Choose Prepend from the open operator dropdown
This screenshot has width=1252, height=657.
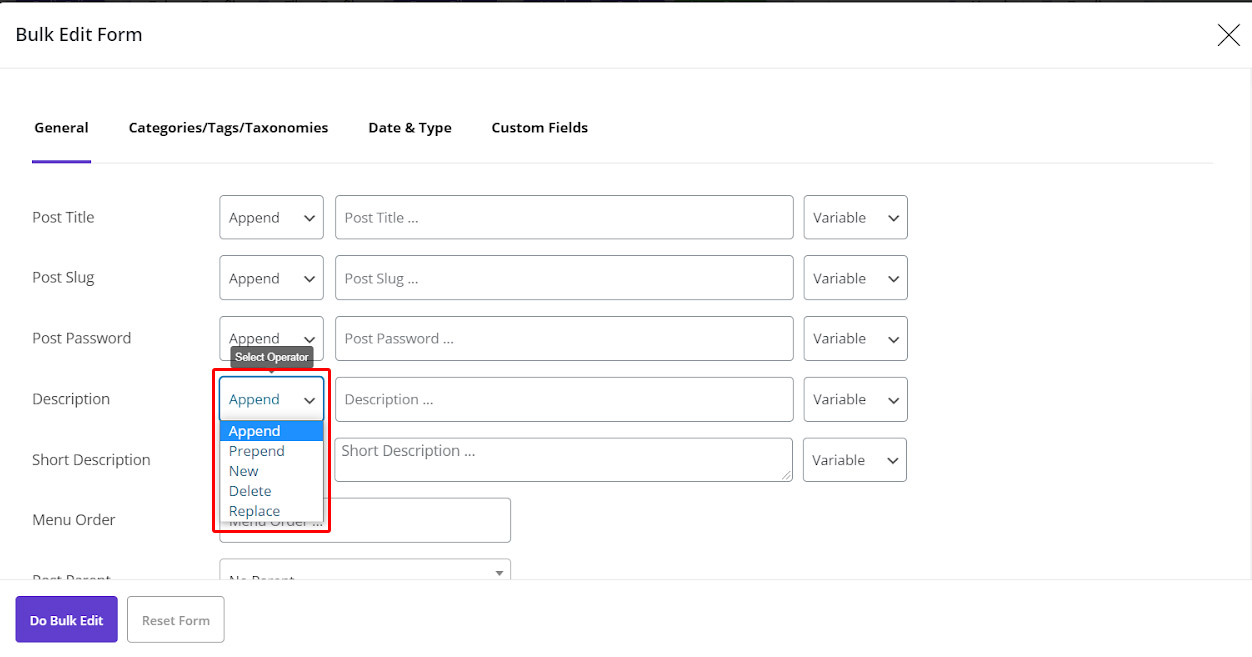(255, 450)
